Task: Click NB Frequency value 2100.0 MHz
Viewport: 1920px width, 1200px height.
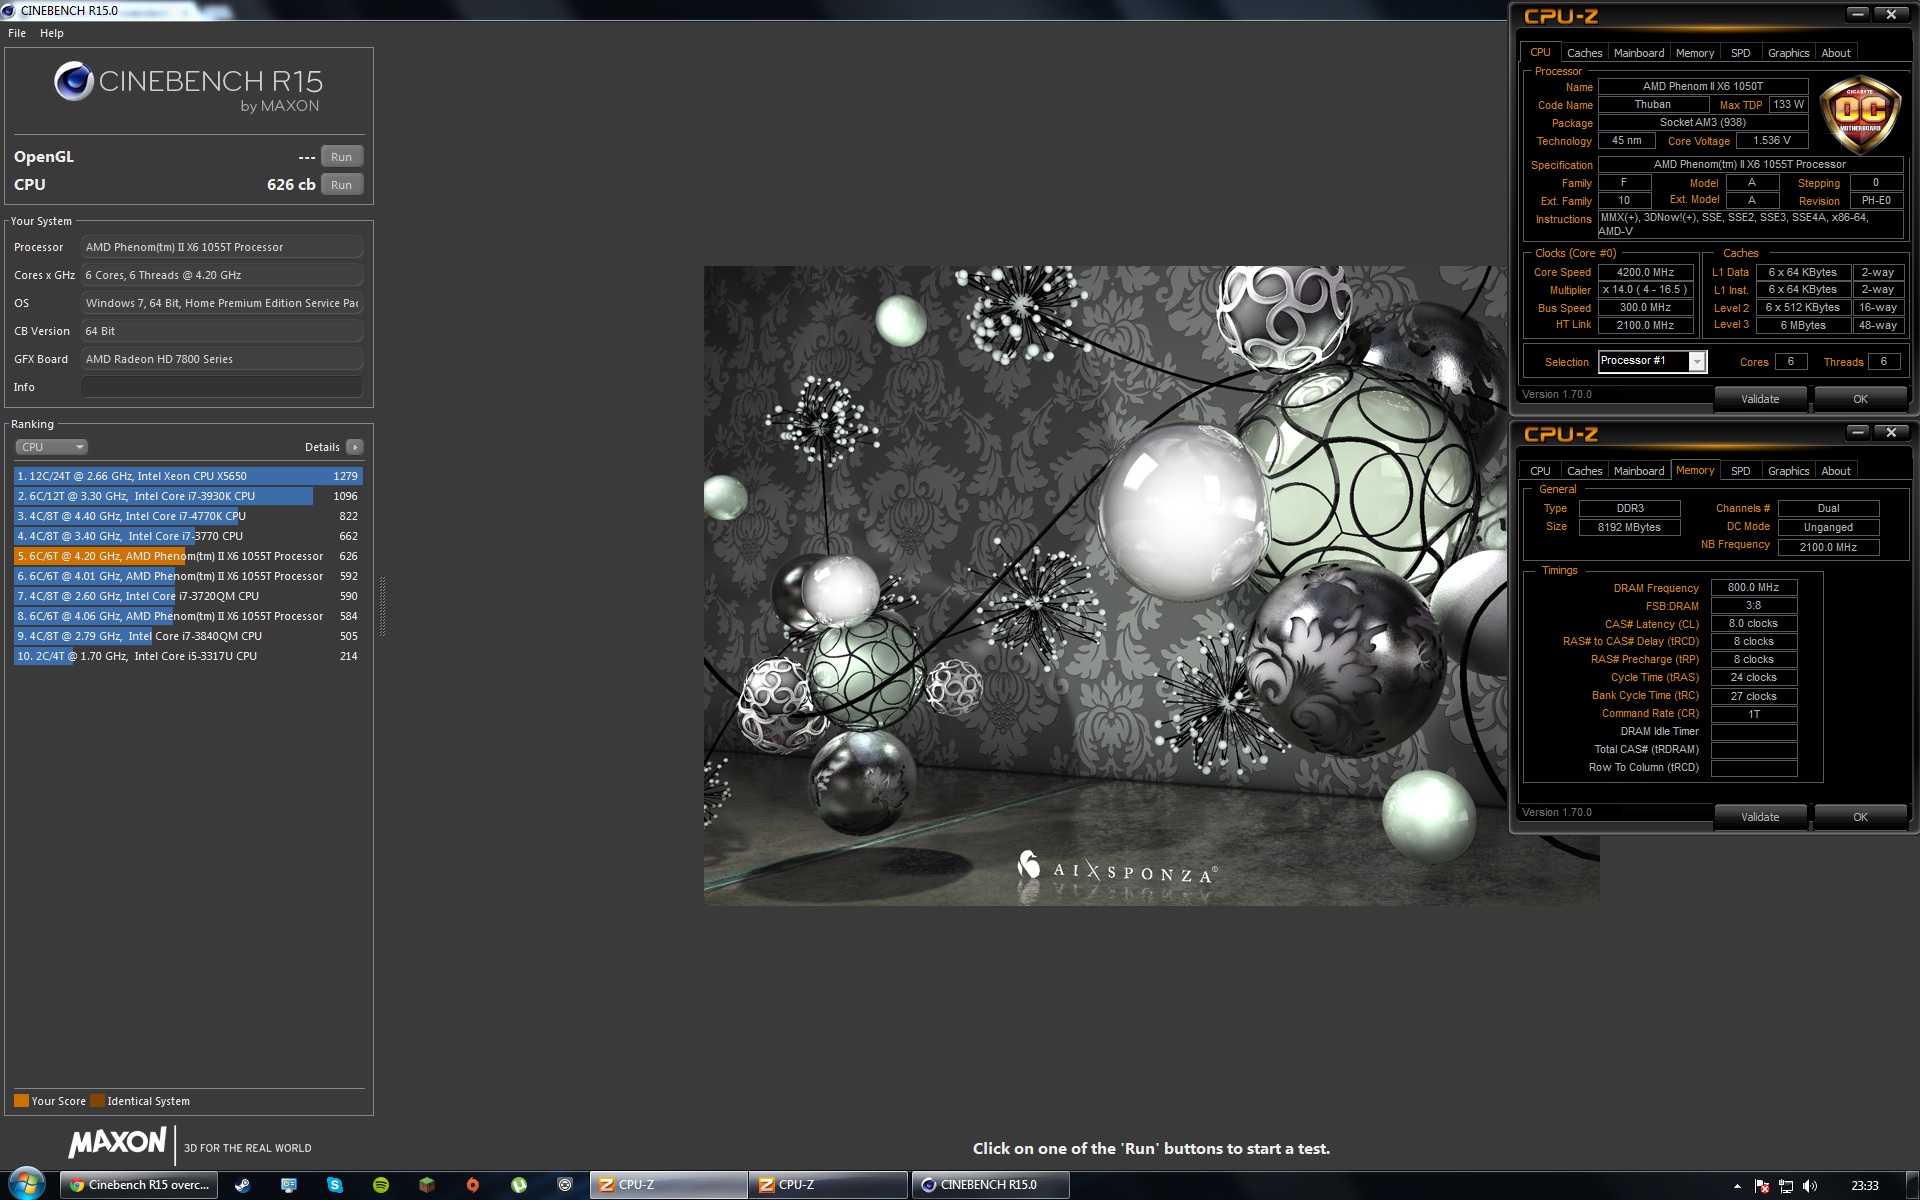Action: pyautogui.click(x=1828, y=547)
